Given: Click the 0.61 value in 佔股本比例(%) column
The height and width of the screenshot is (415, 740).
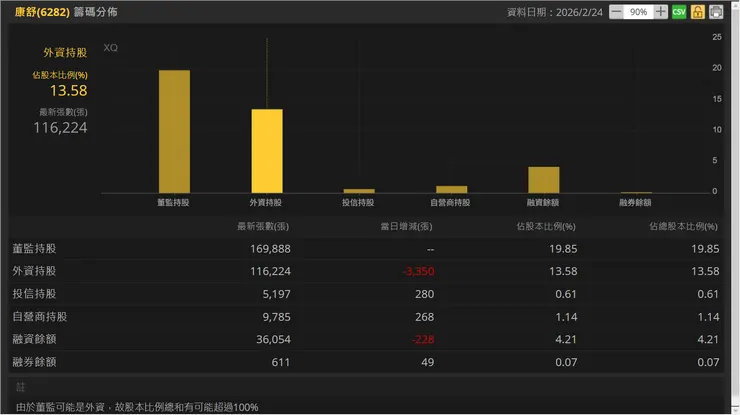Looking at the screenshot, I should pos(566,294).
